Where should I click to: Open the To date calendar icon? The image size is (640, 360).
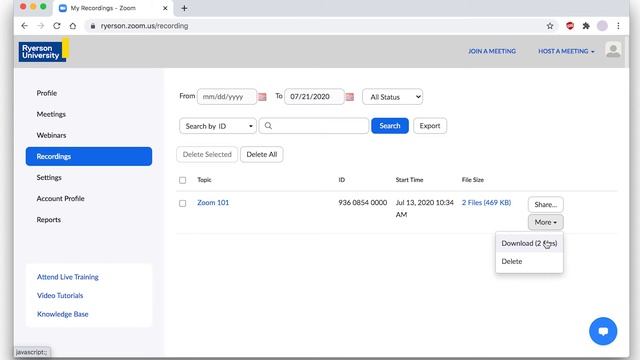coord(349,97)
